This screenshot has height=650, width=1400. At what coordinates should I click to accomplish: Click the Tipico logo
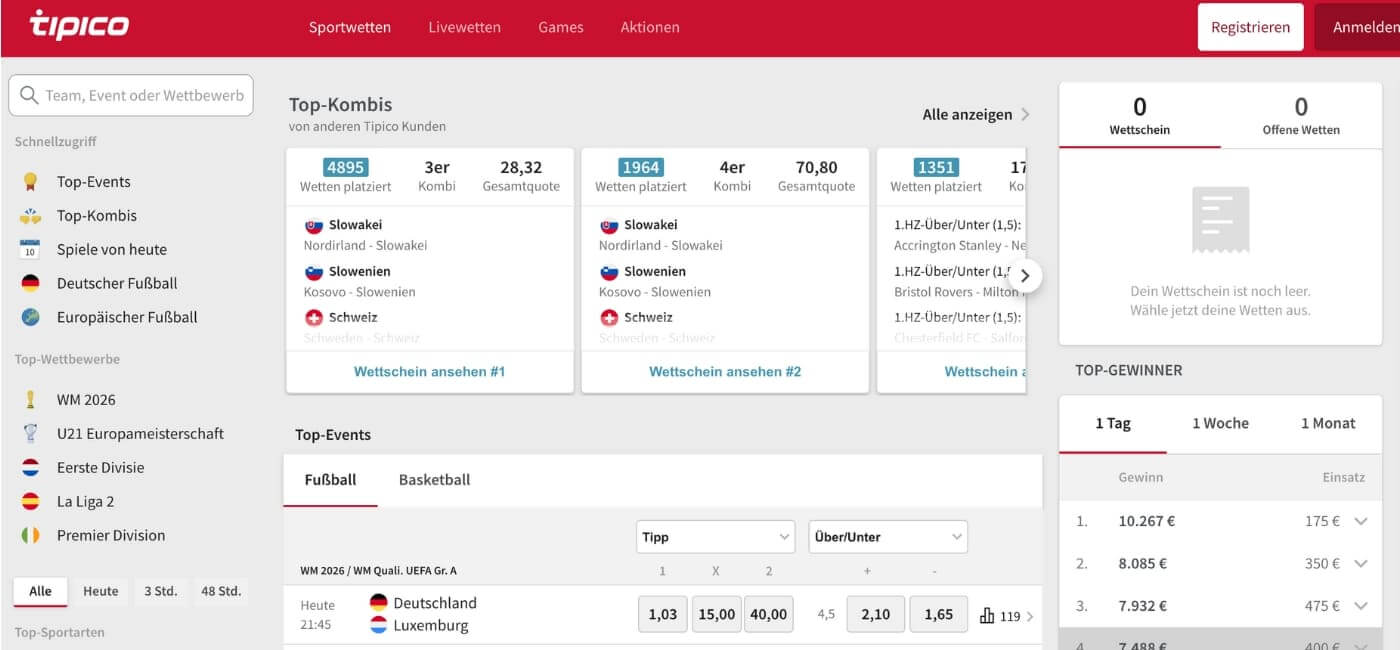tap(79, 25)
